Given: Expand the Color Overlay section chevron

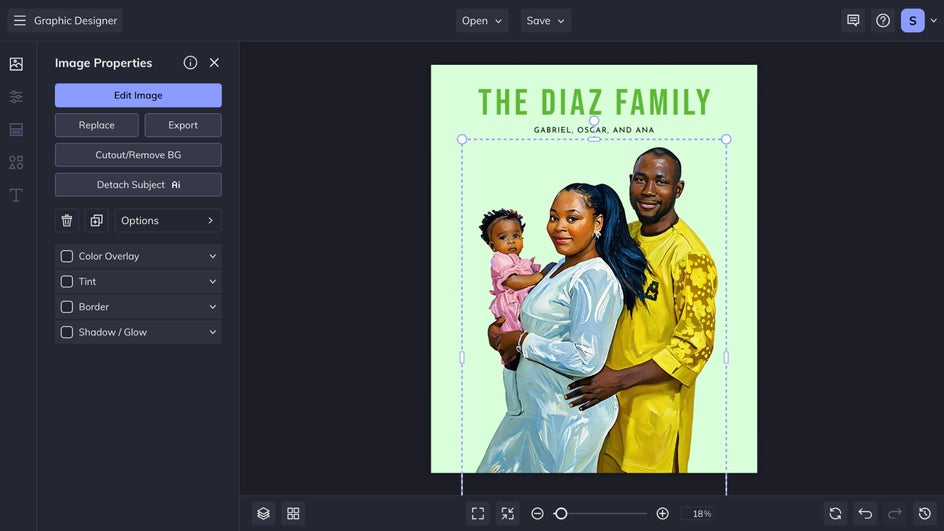Looking at the screenshot, I should pos(213,256).
